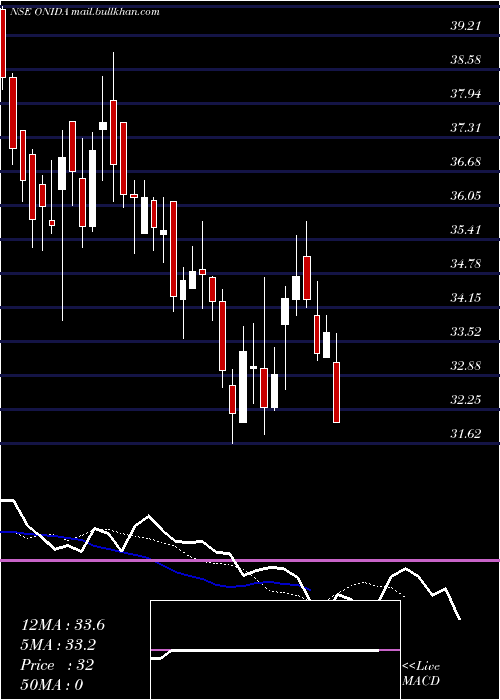Click the 36.05 price axis label
This screenshot has height=700, width=500.
[x=465, y=196]
